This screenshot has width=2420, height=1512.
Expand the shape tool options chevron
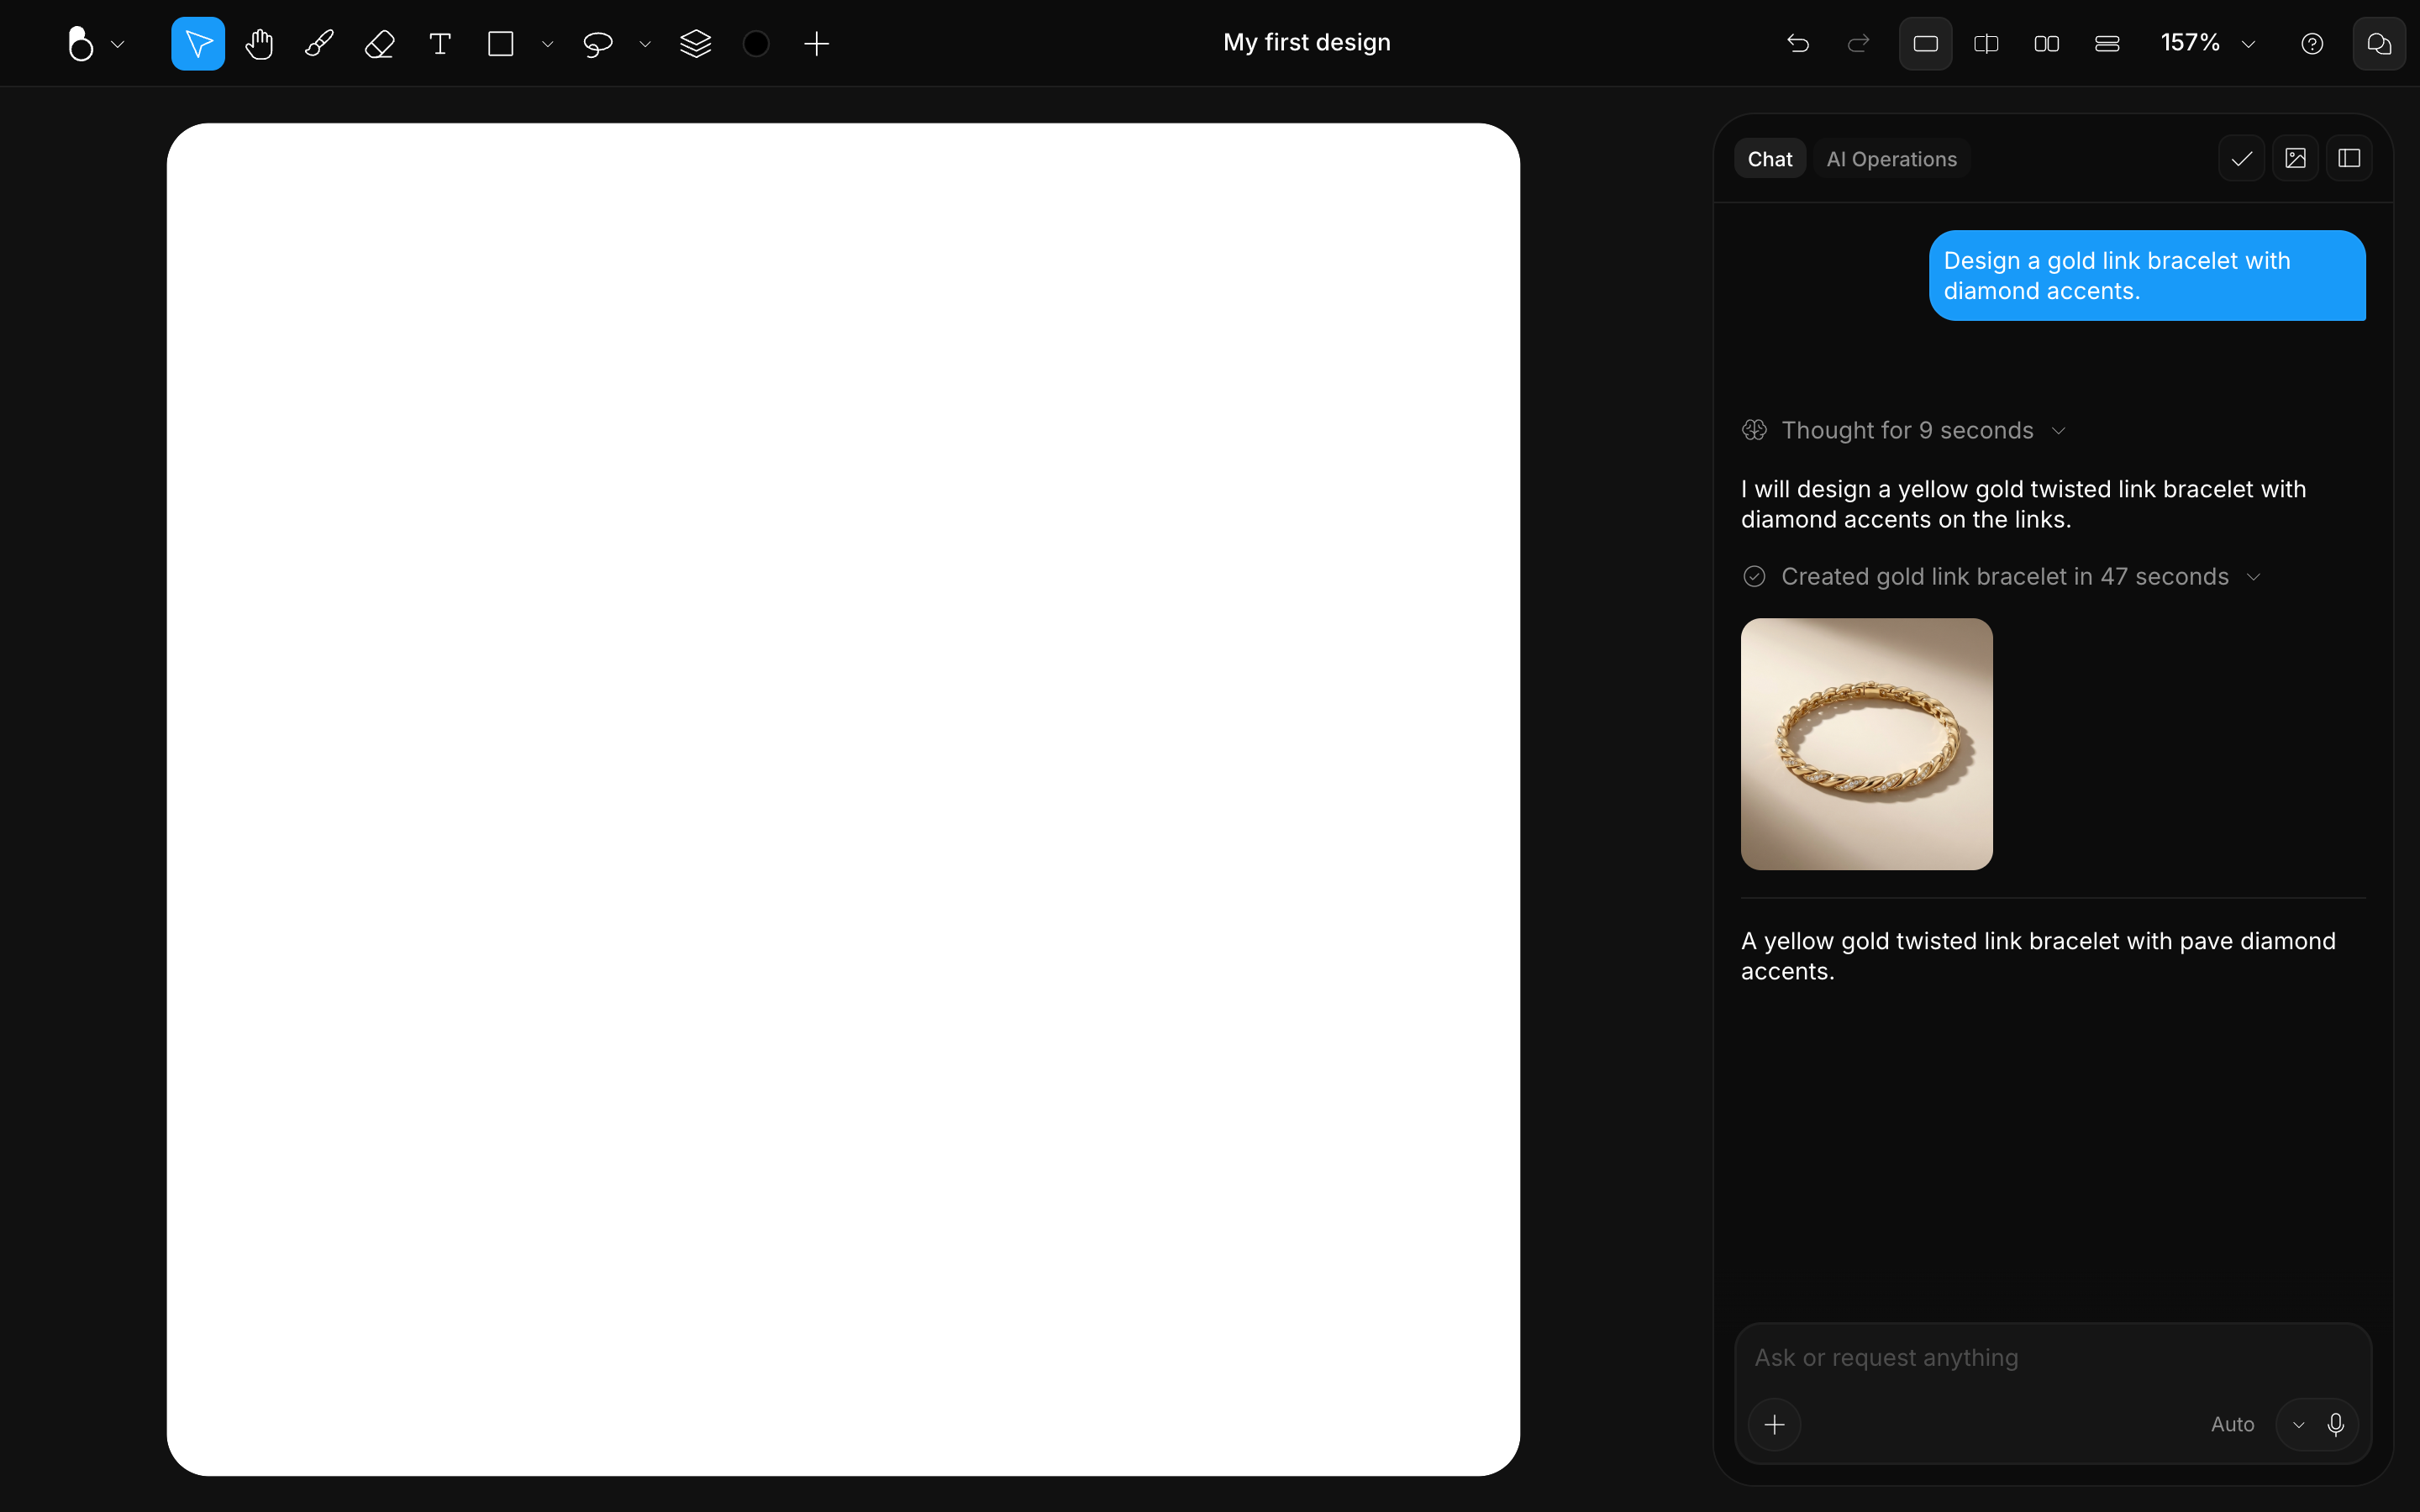[547, 44]
